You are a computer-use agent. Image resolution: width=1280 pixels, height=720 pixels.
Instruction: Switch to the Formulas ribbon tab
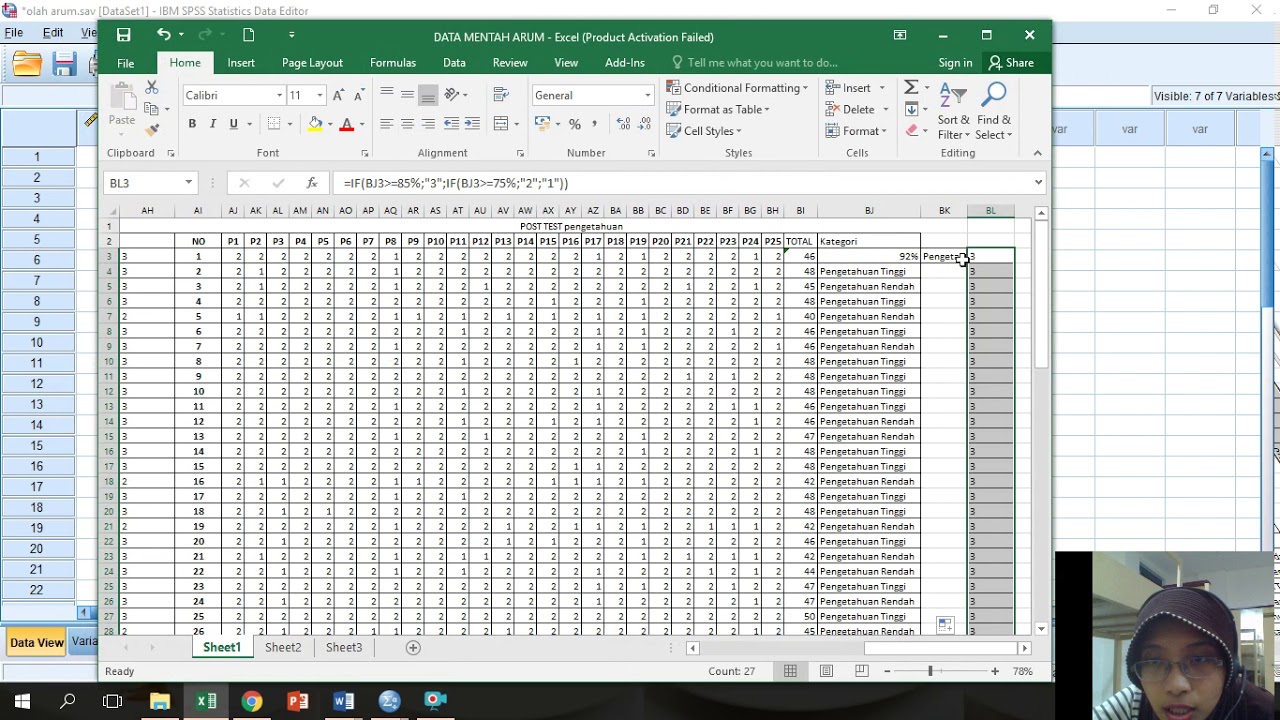[x=393, y=62]
